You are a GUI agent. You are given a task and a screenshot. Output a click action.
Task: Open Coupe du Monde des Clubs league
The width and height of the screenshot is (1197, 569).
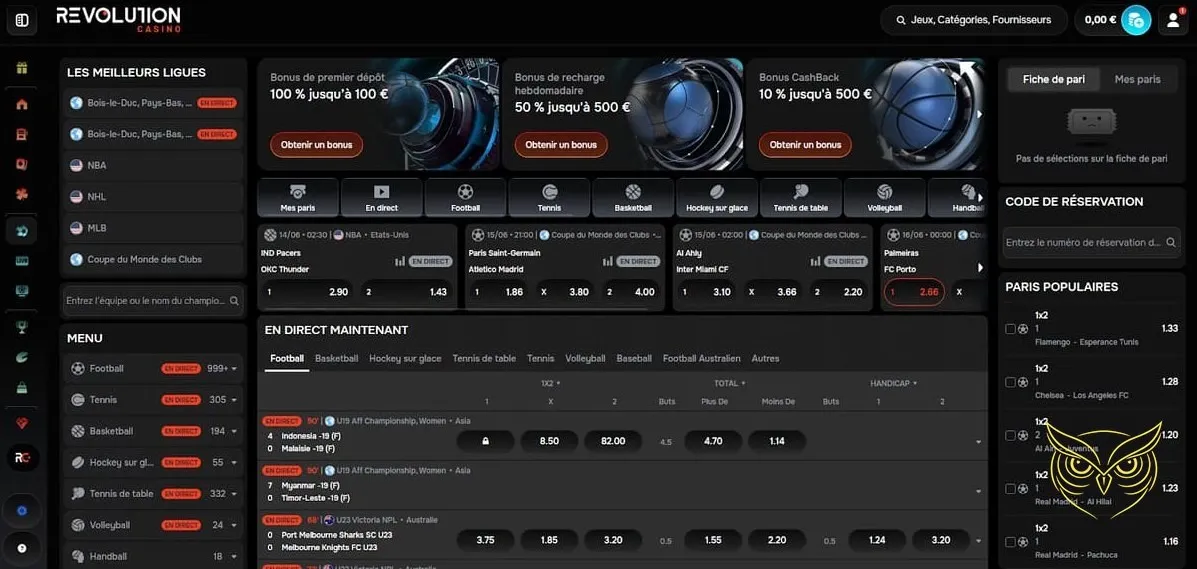pos(154,259)
